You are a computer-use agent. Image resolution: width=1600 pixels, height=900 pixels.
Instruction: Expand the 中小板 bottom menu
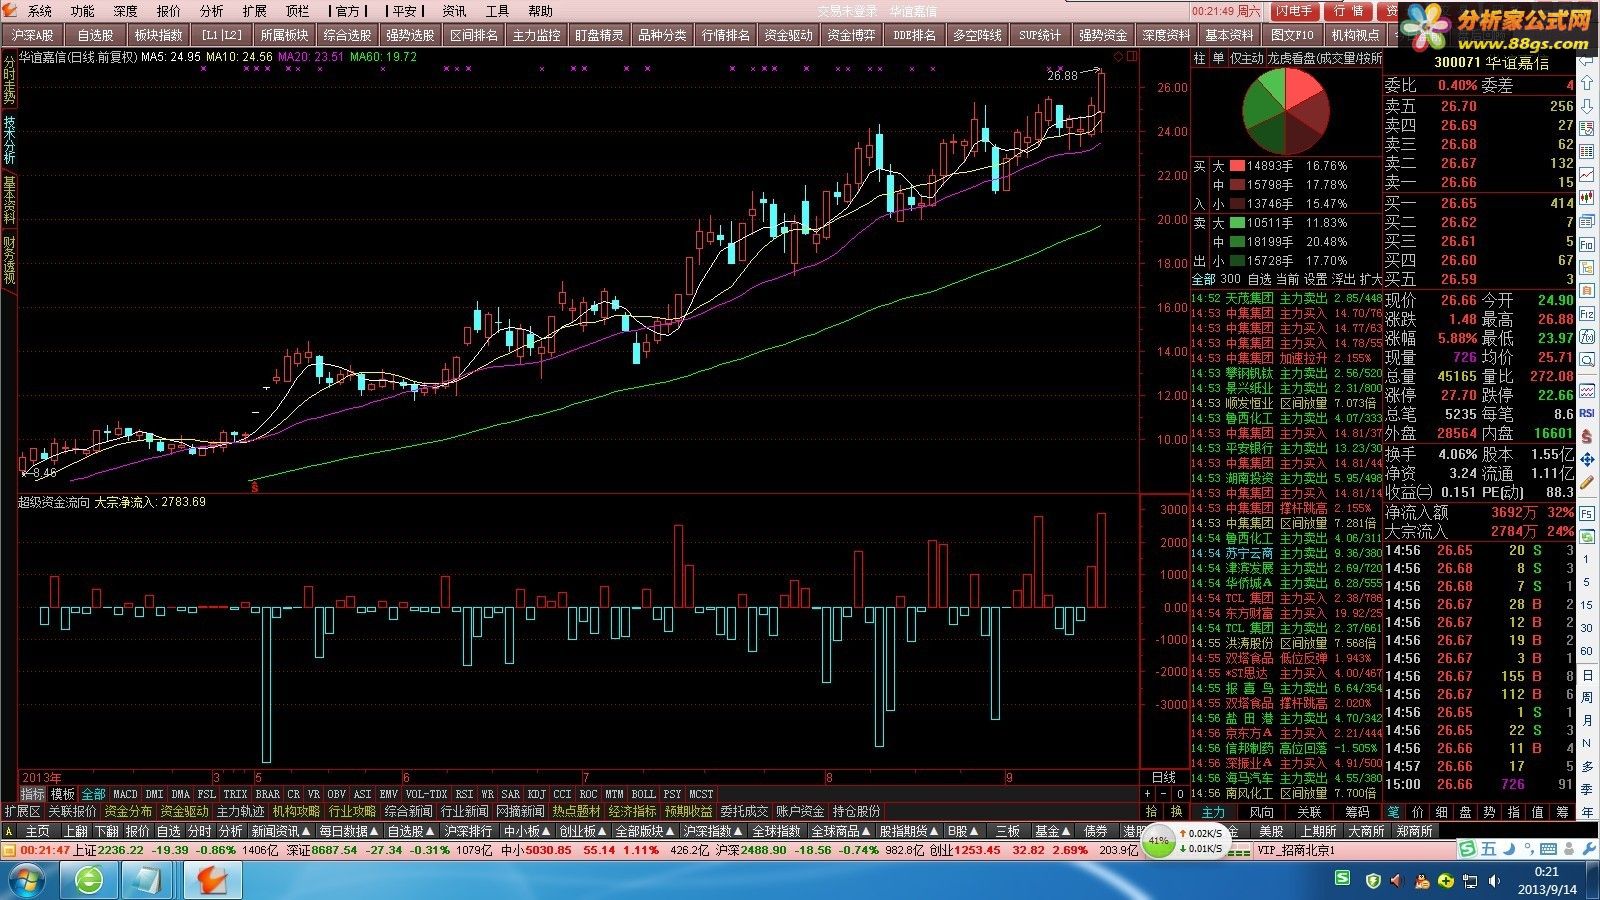coord(527,831)
